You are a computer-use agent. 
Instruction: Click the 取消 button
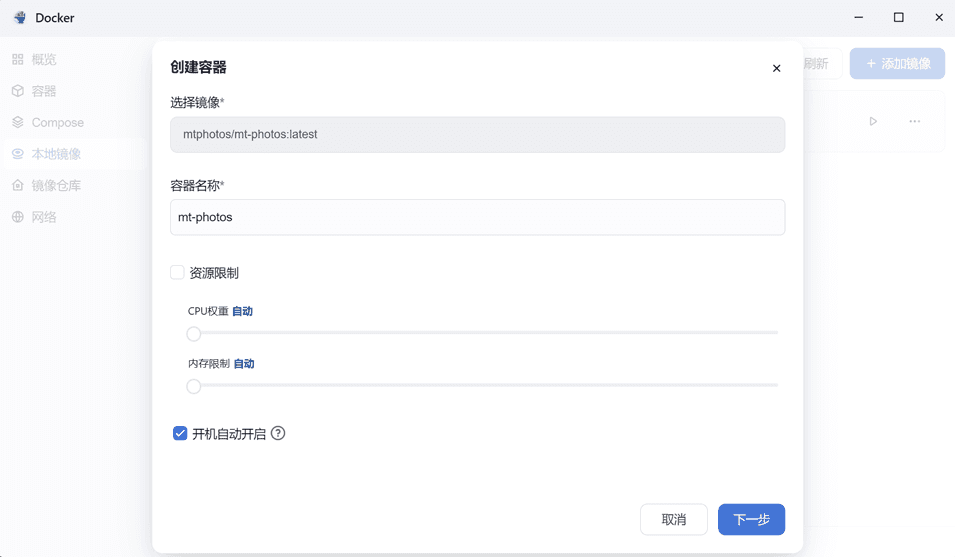tap(674, 519)
